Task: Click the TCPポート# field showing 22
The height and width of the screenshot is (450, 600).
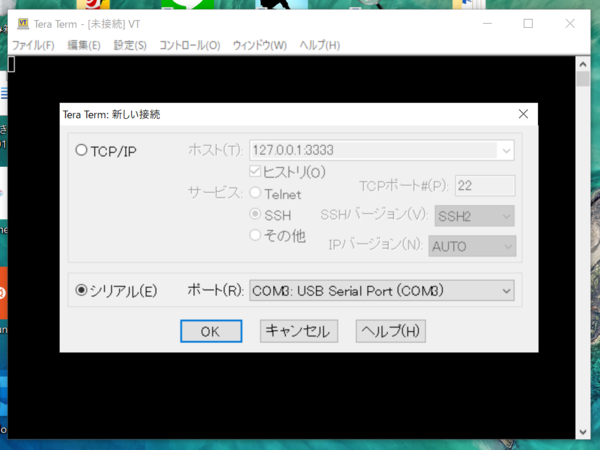Action: tap(485, 186)
